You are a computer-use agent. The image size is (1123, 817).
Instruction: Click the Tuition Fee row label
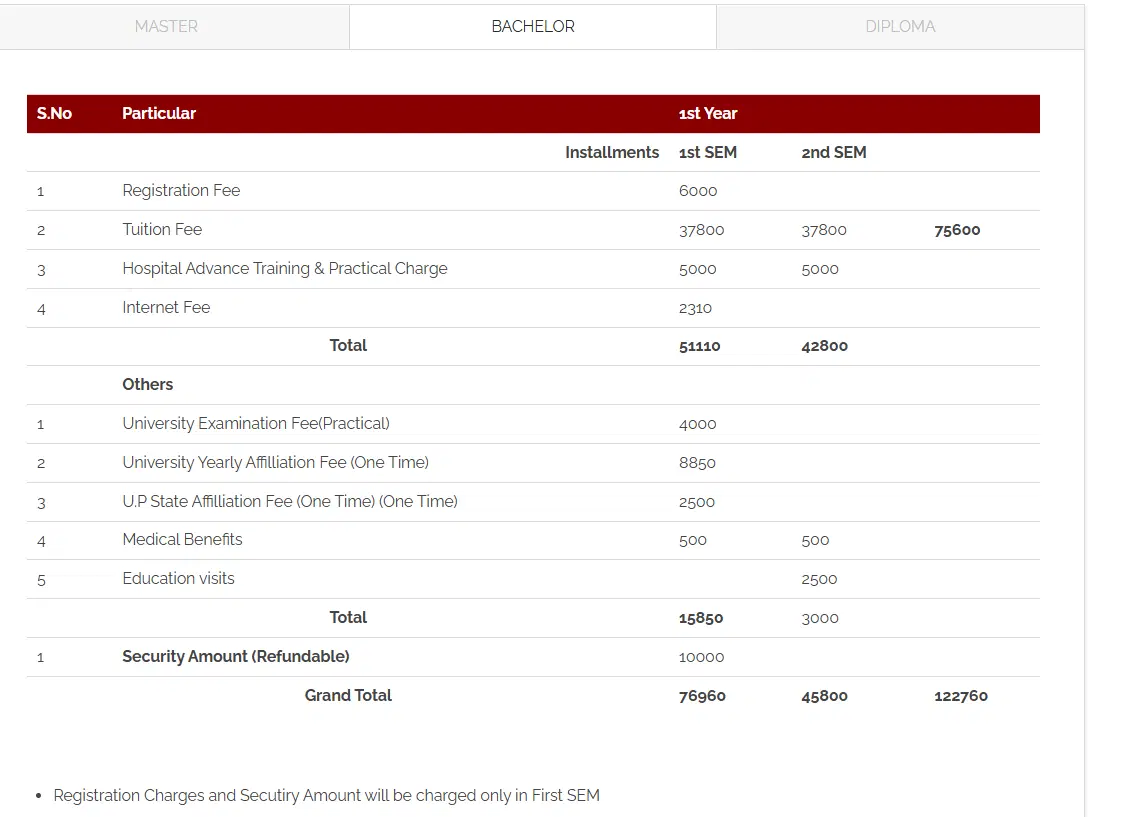pos(162,230)
